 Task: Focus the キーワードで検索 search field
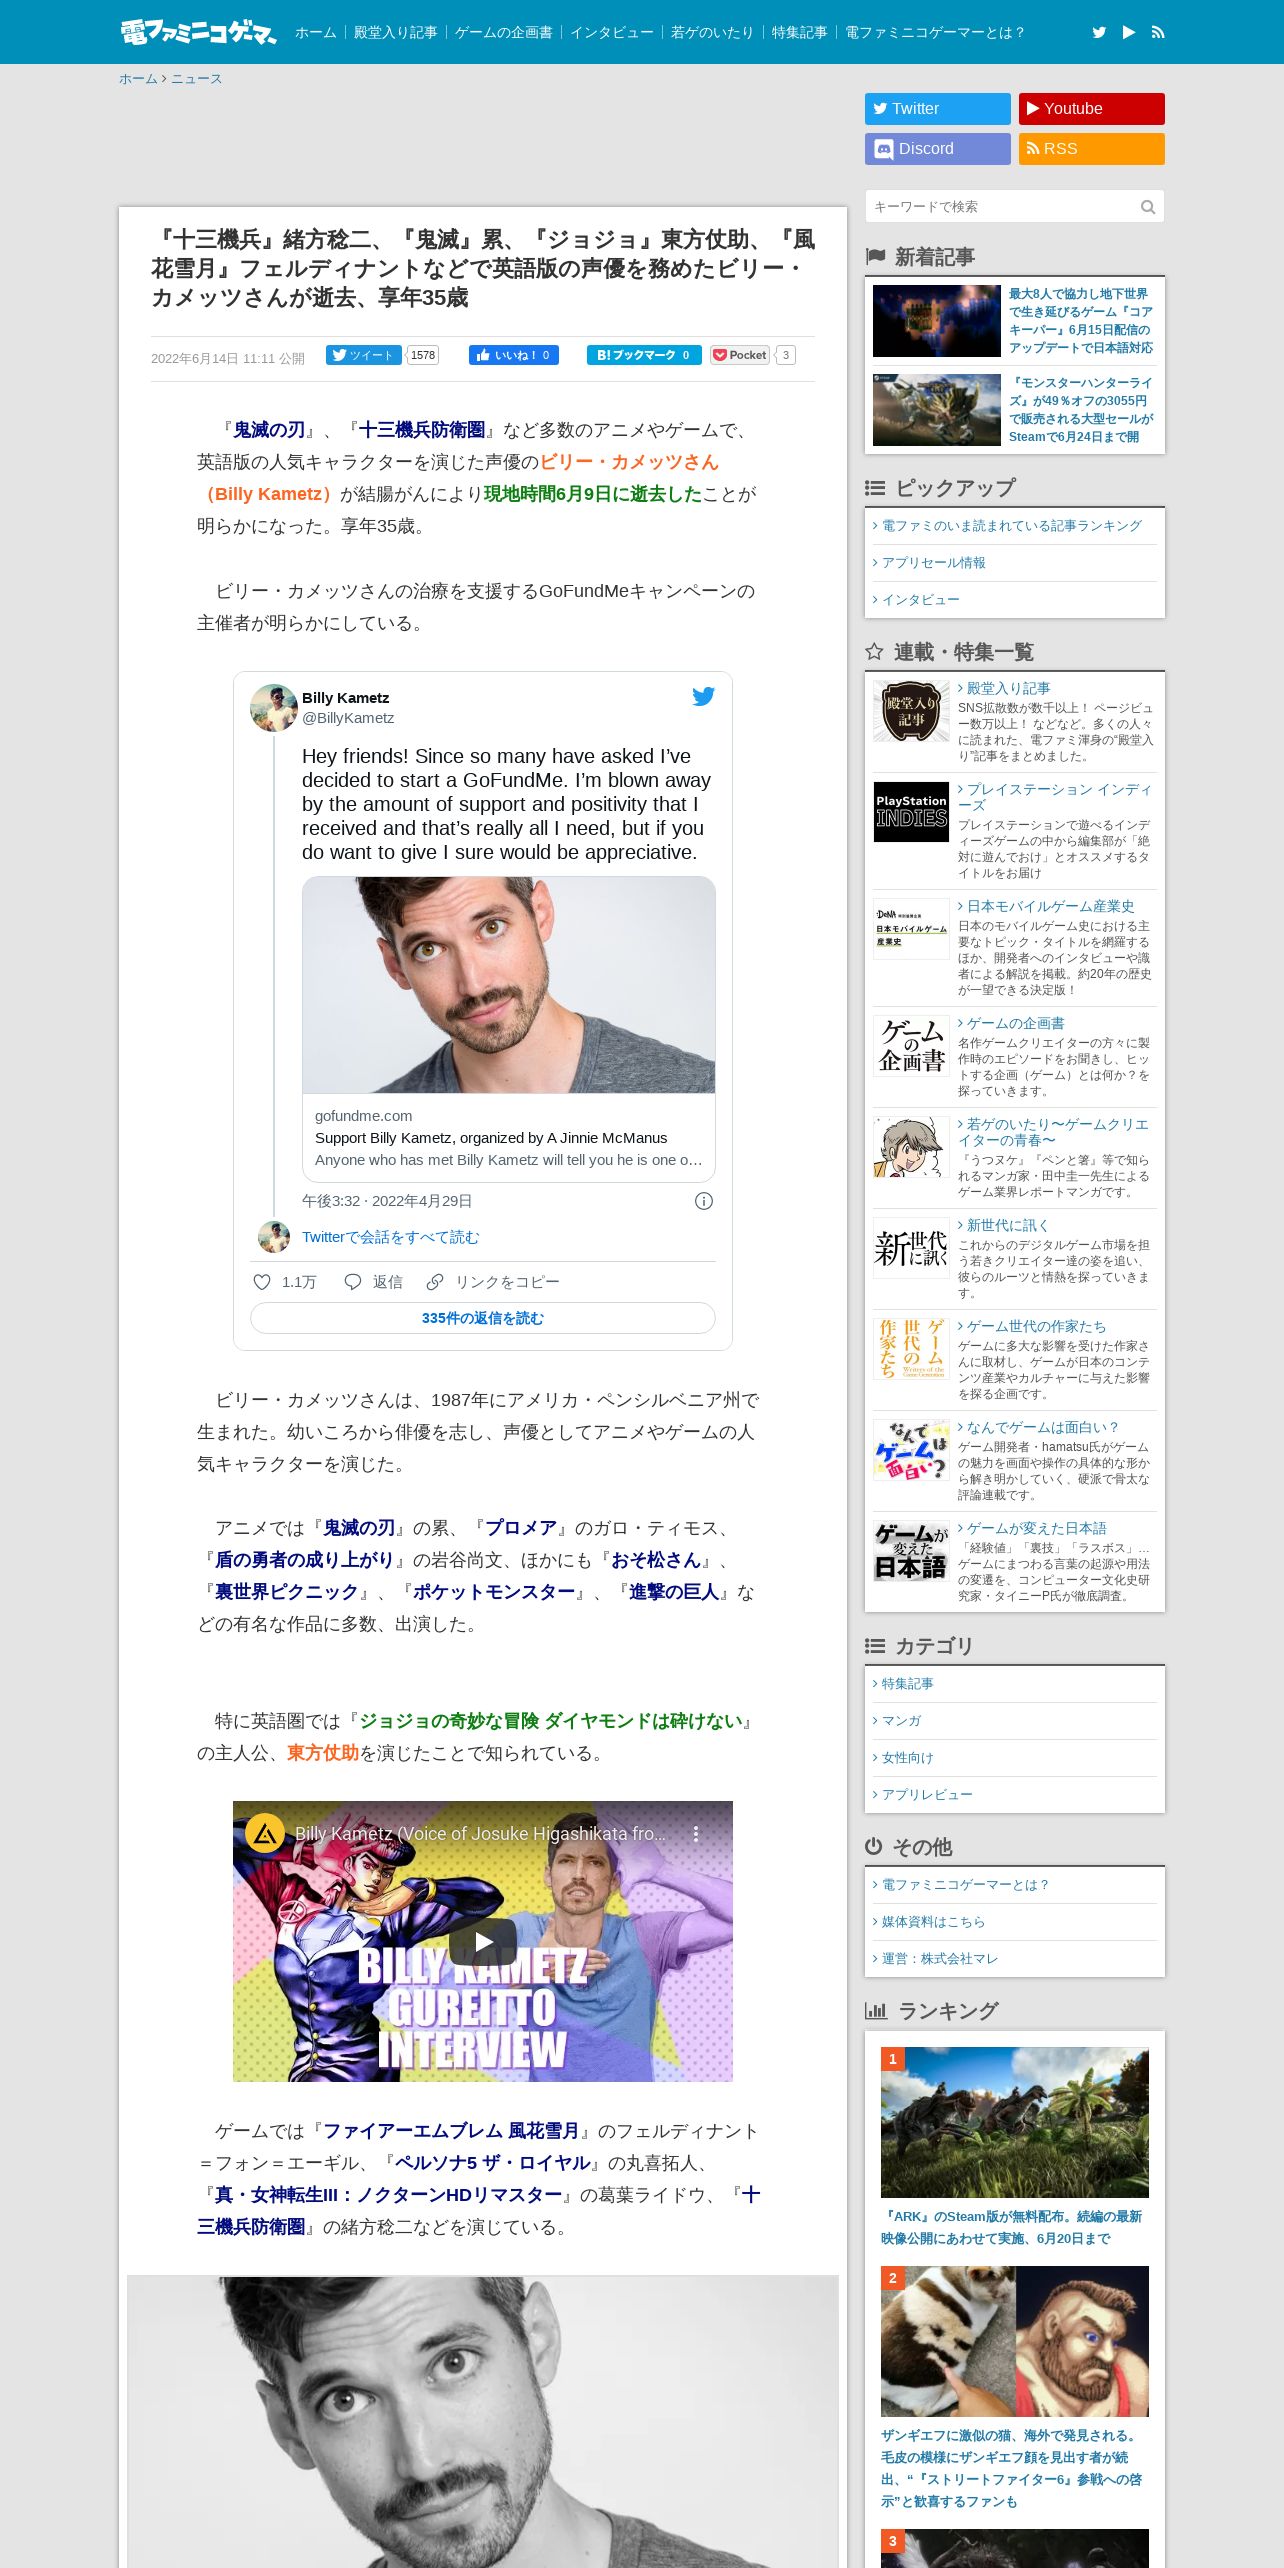[x=1002, y=207]
